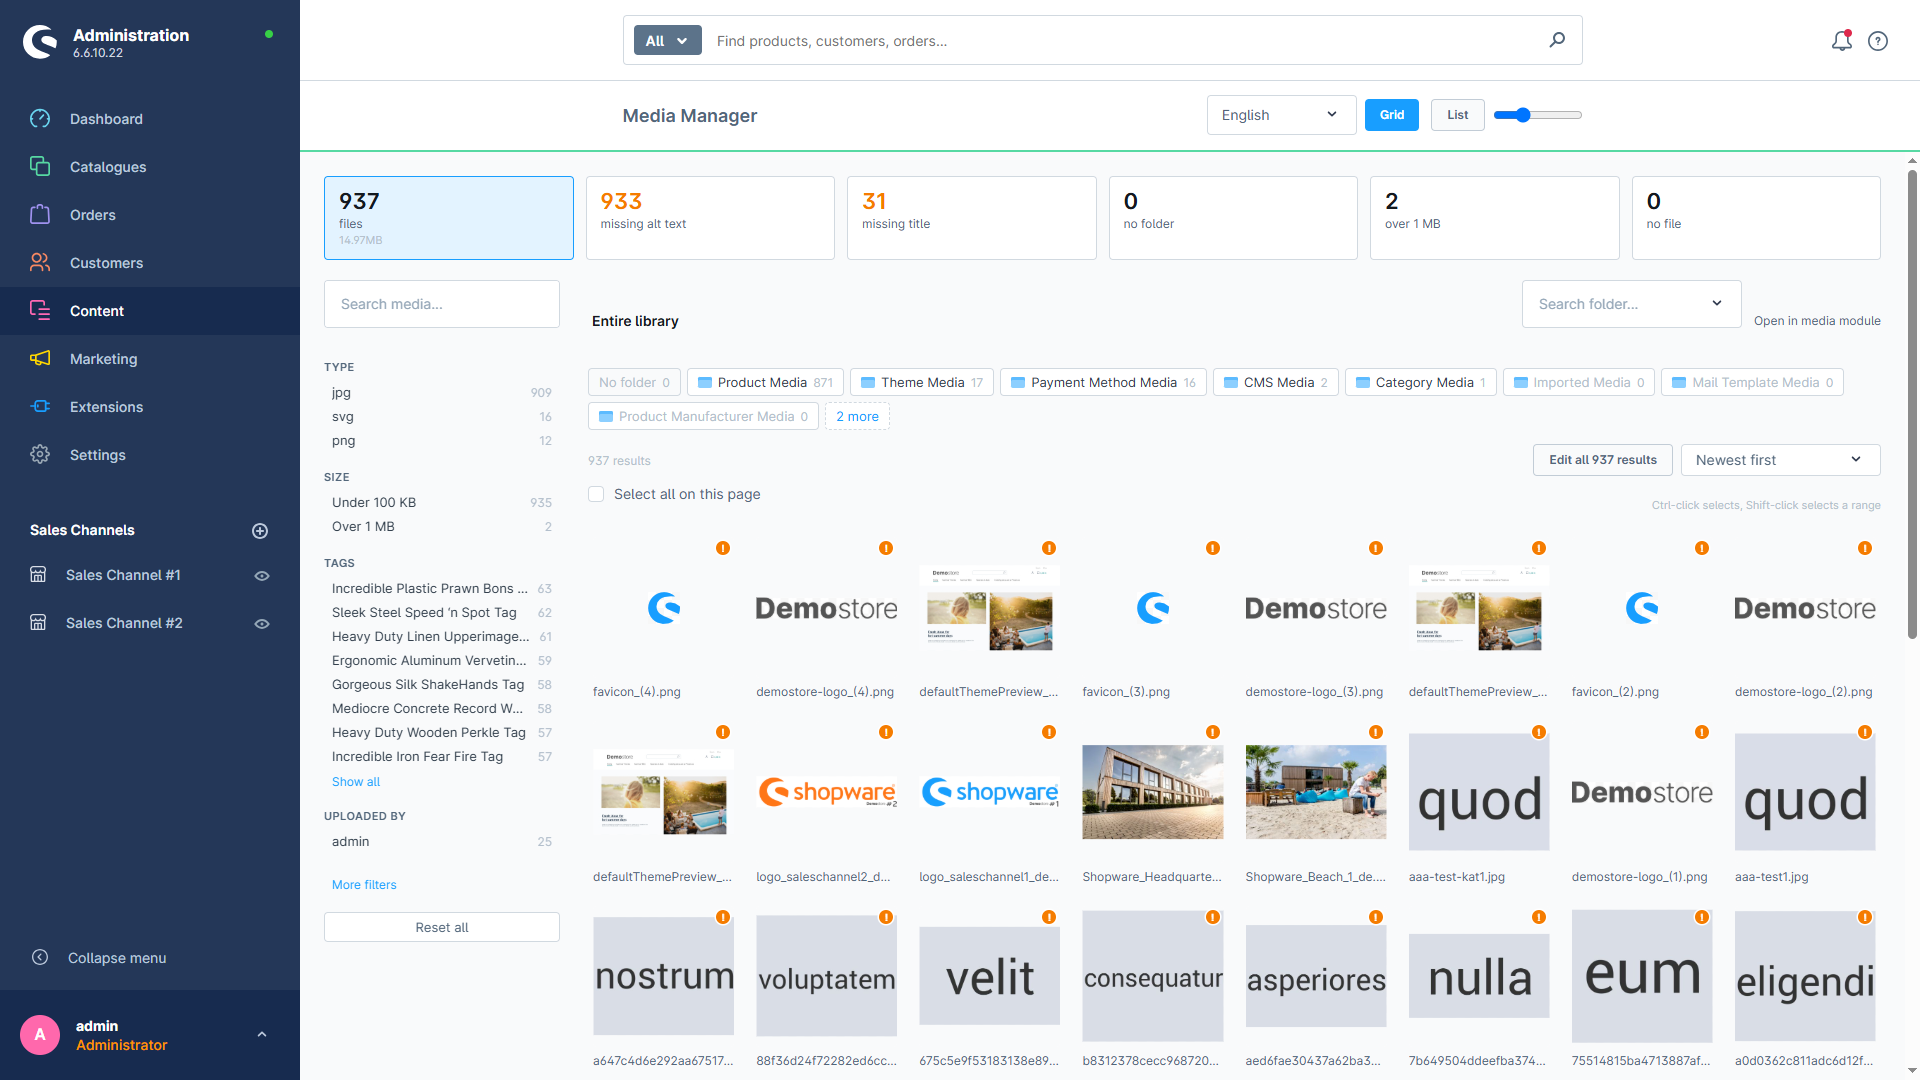This screenshot has height=1080, width=1920.
Task: Open the Newest first sort dropdown
Action: click(x=1780, y=460)
